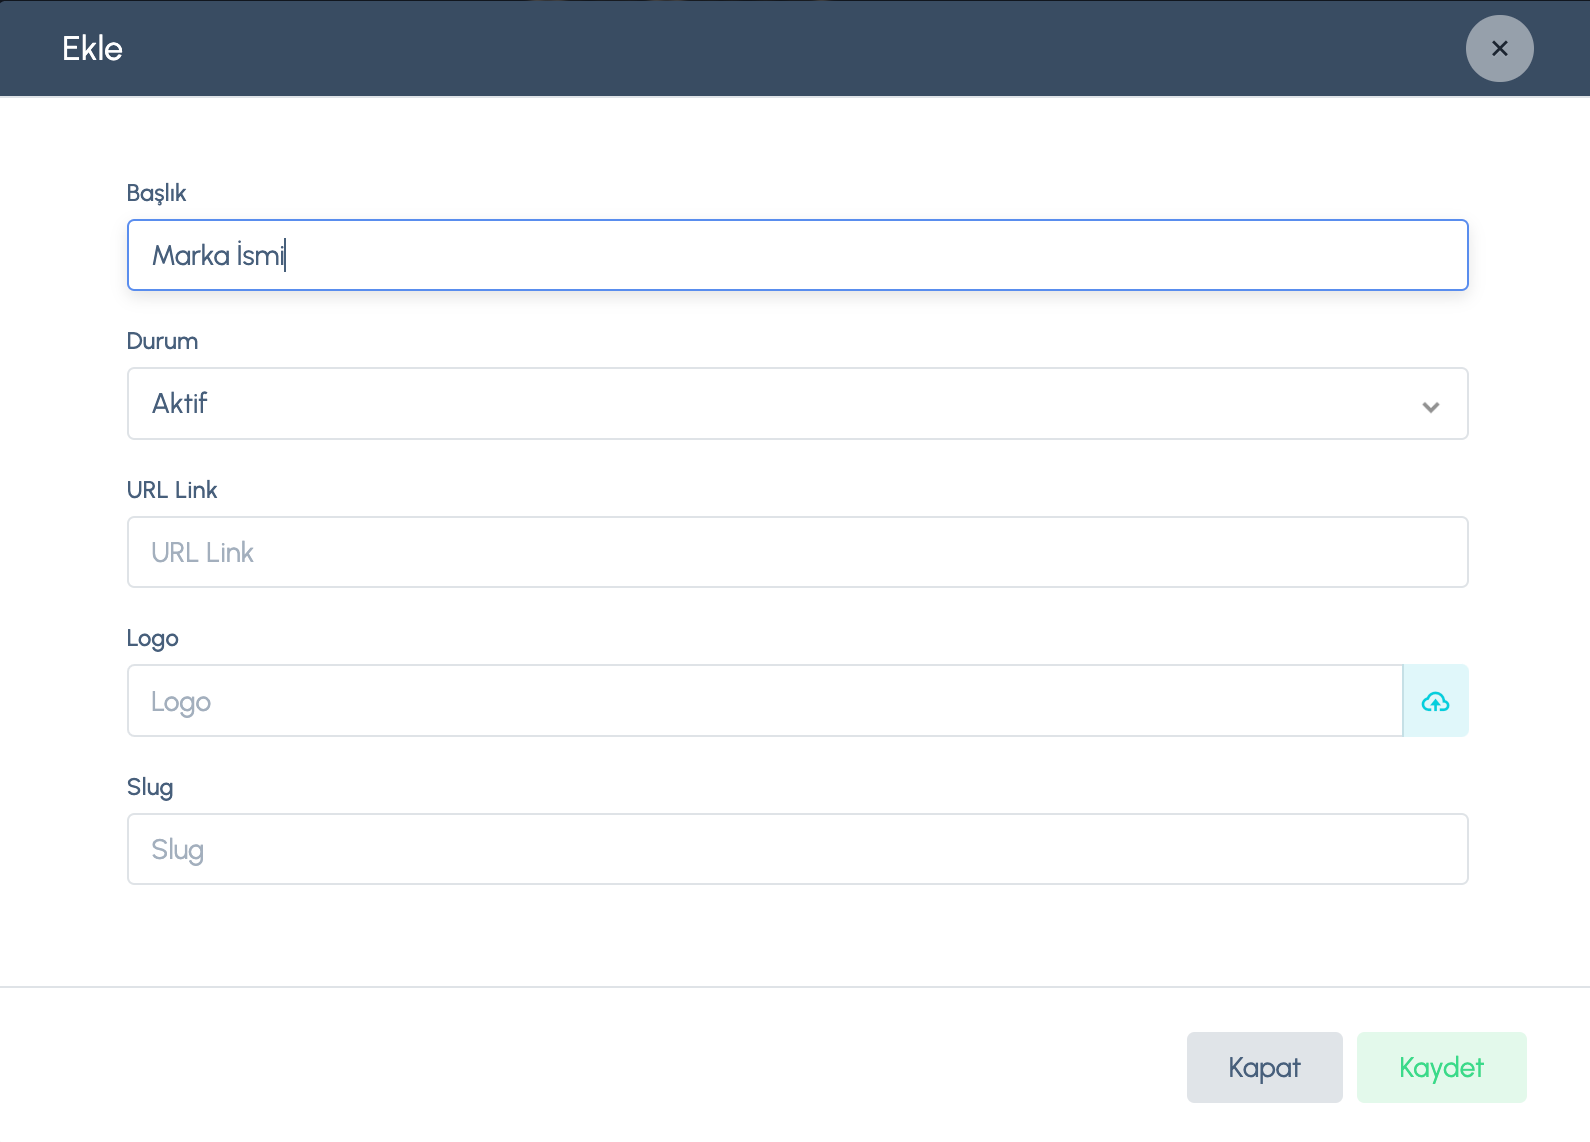The image size is (1590, 1142).
Task: Close the Ekle dialog with X icon
Action: pos(1499,48)
